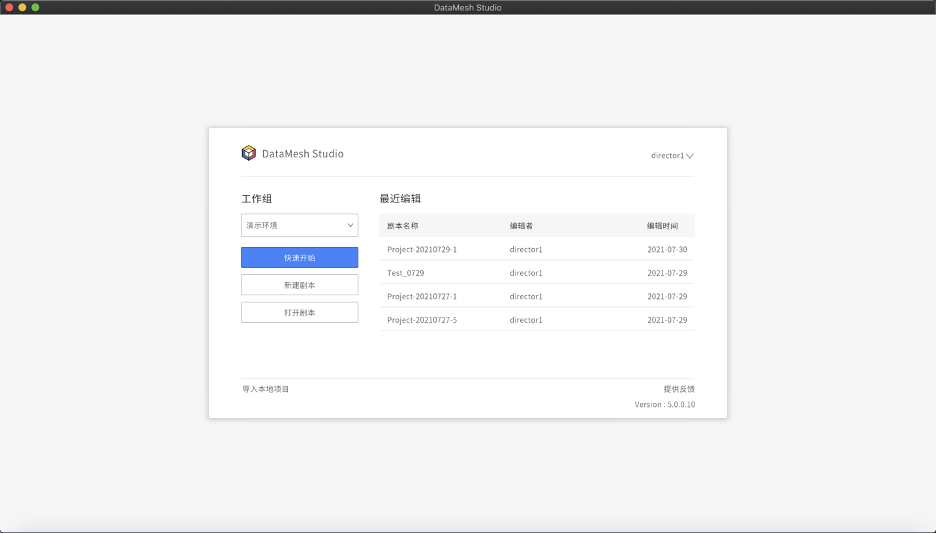Click the 打开剧本 button
Viewport: 936px width, 534px height.
300,313
